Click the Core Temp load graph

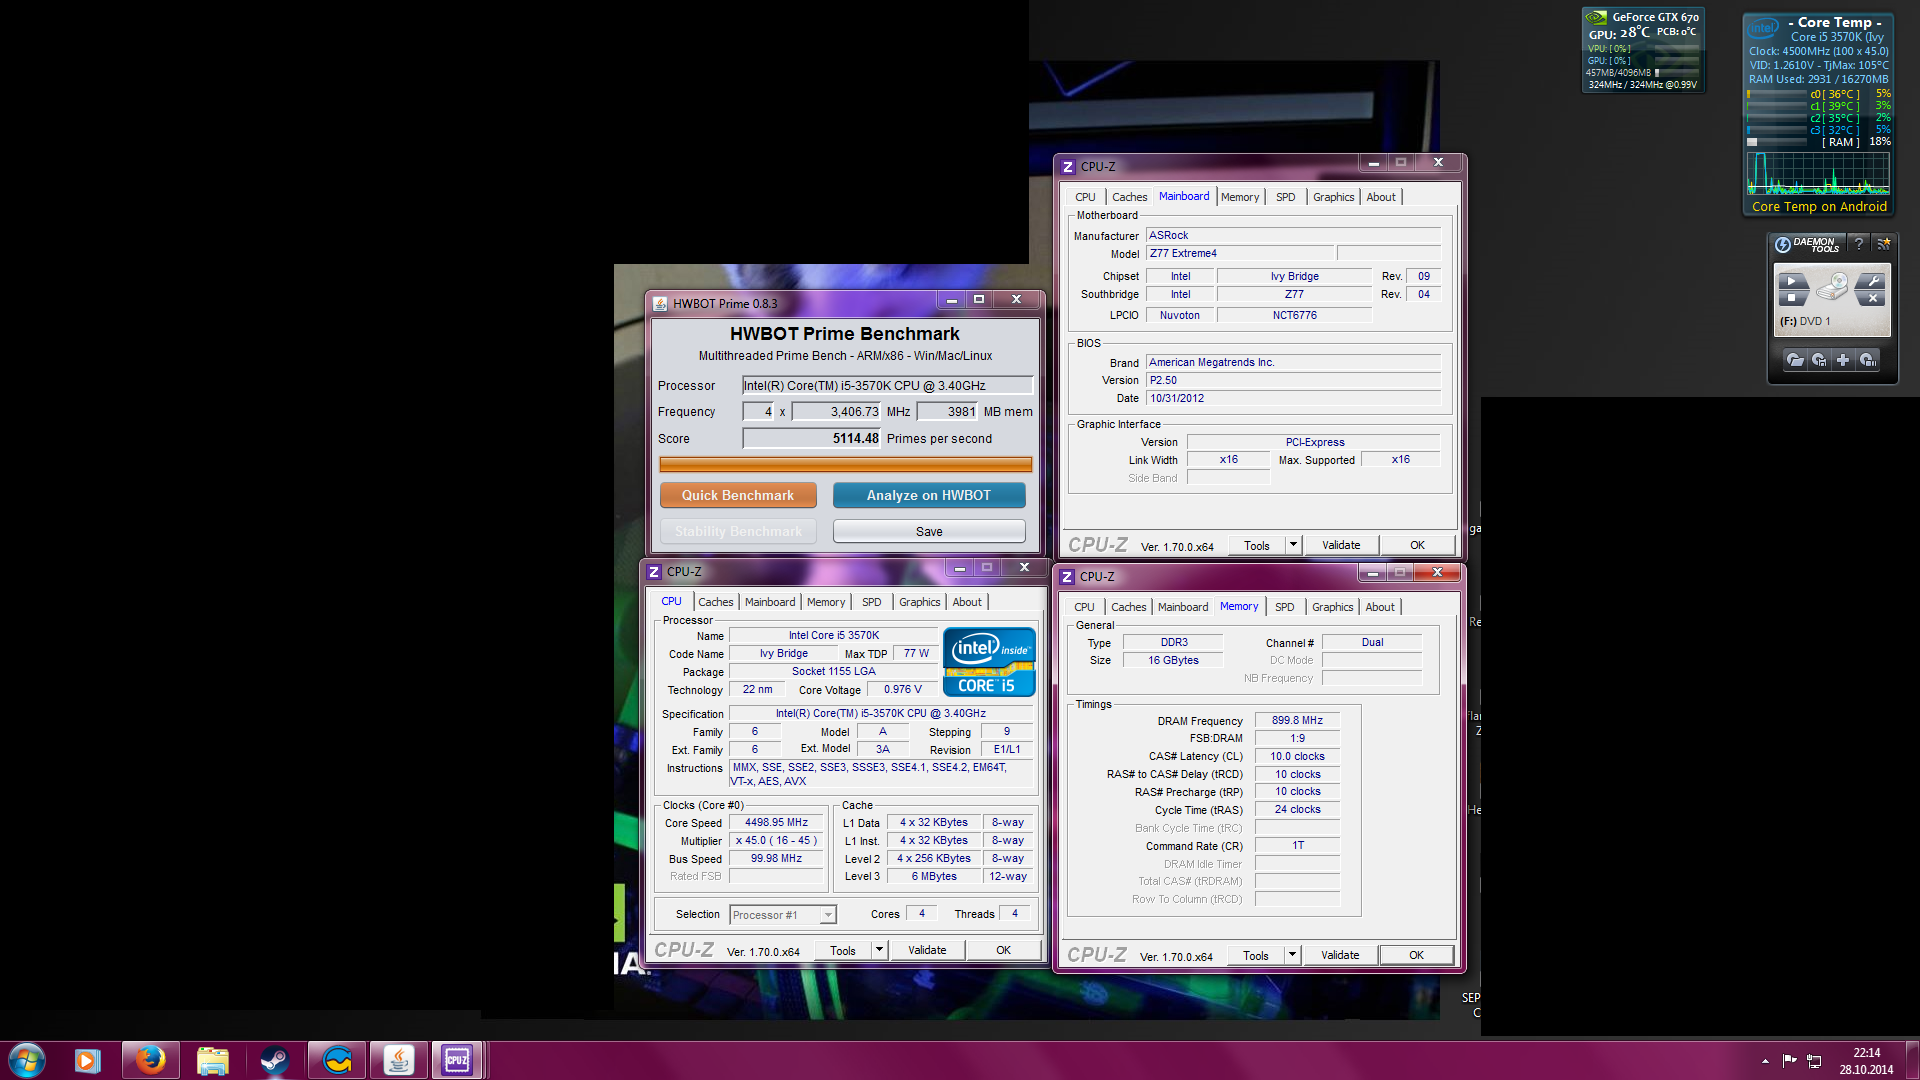click(x=1818, y=173)
